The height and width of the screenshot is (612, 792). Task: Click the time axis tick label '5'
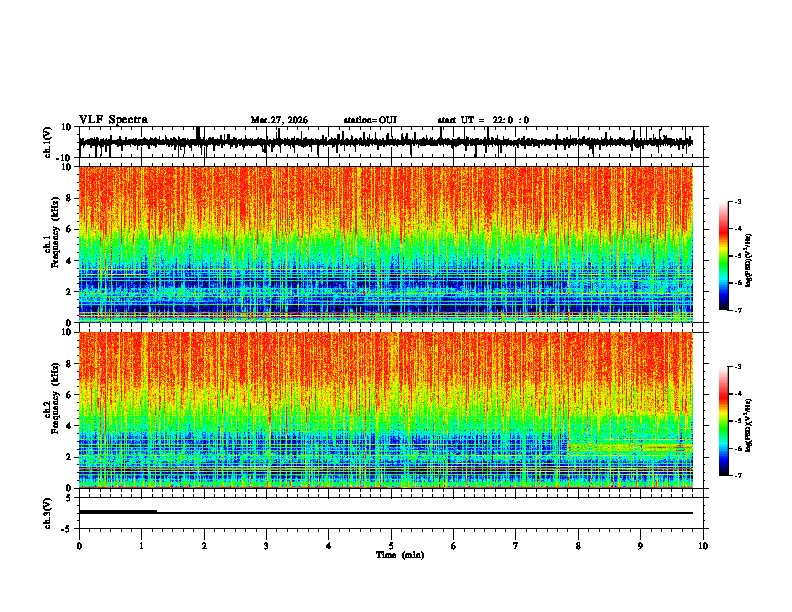click(391, 546)
